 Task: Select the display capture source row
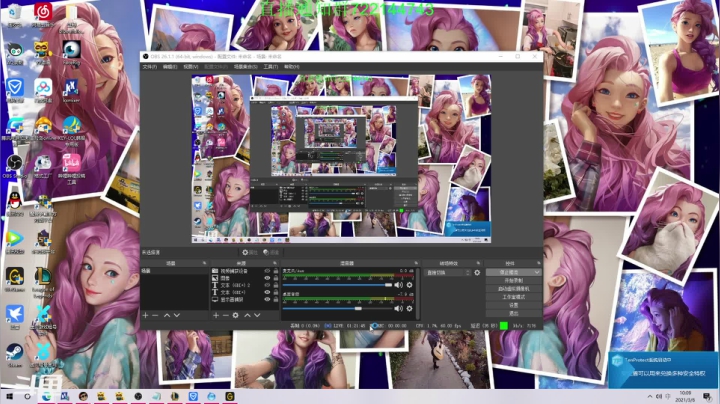coord(245,299)
